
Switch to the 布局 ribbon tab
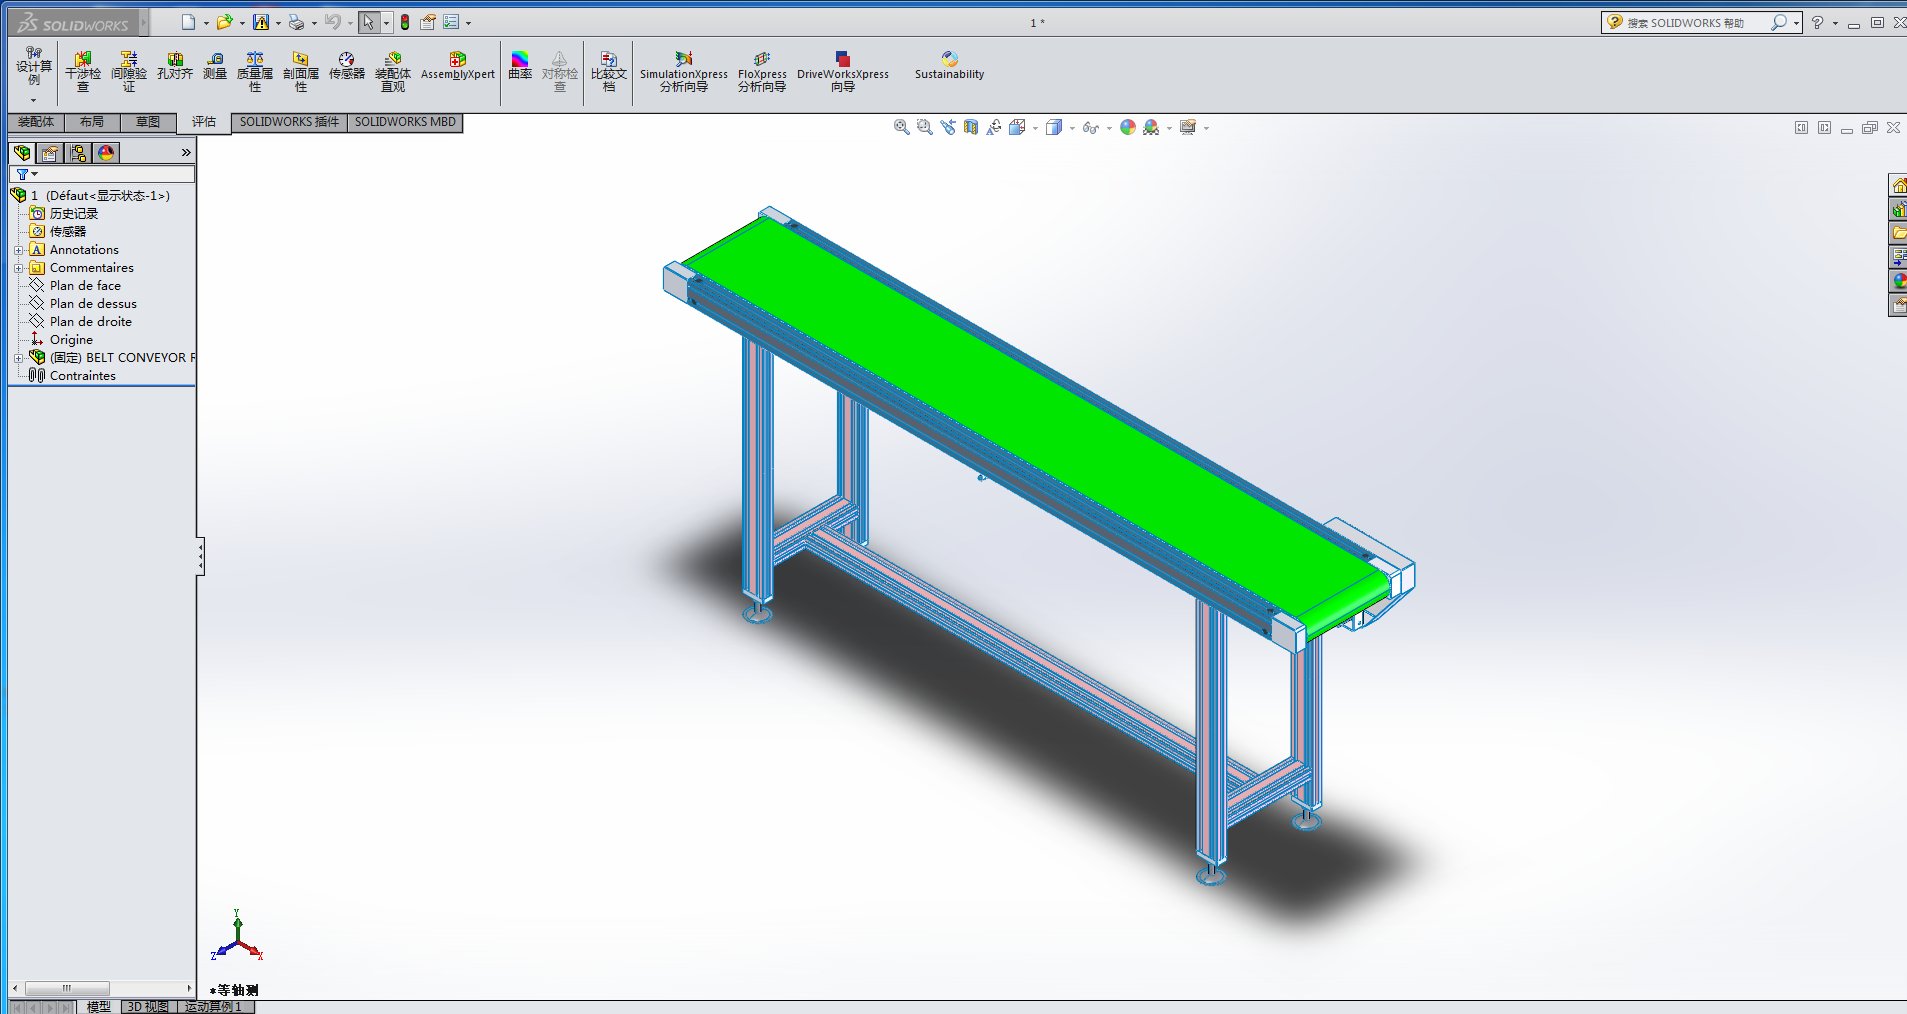92,122
